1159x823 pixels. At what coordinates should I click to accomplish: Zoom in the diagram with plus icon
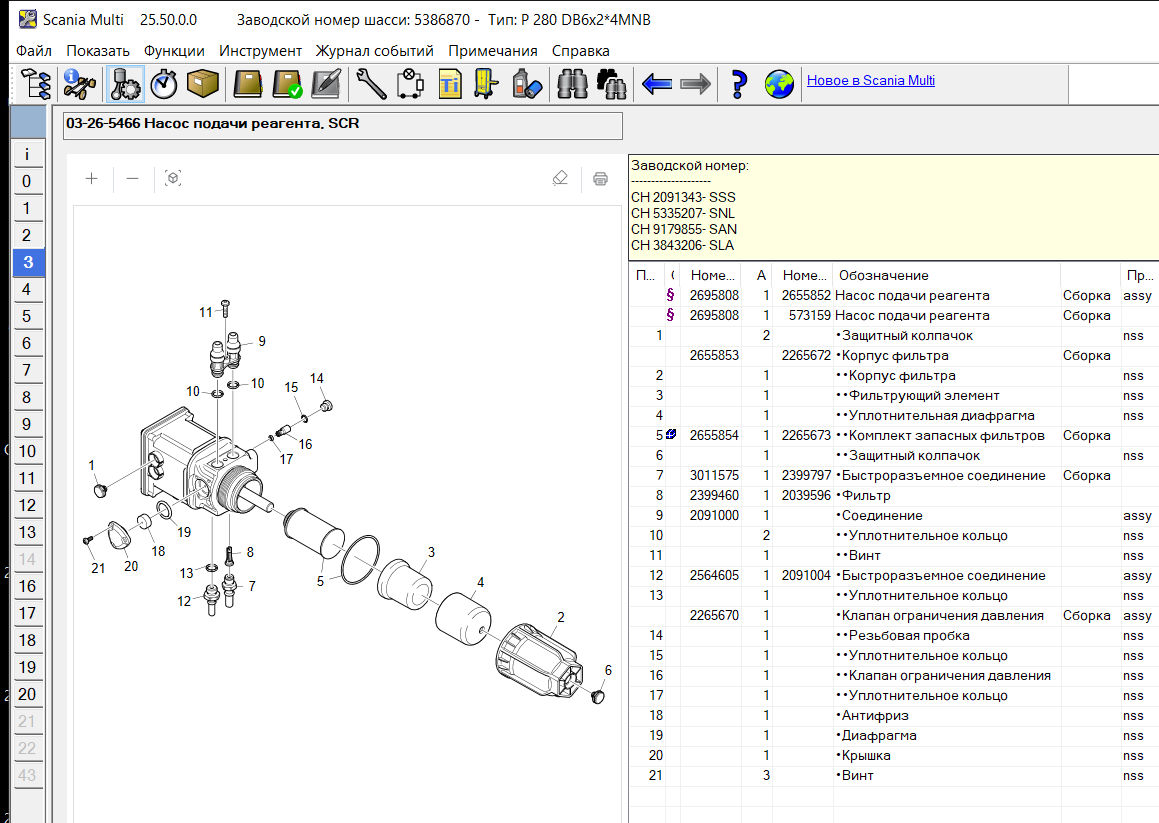[x=92, y=178]
